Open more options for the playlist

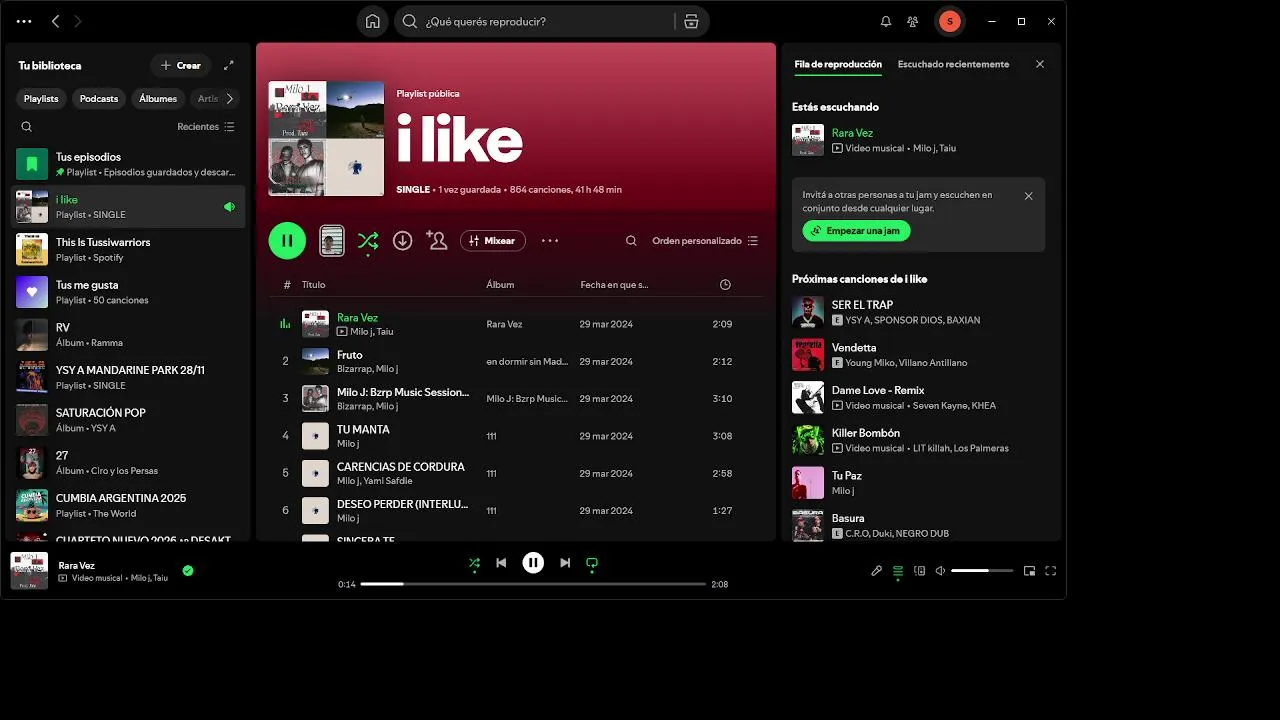(550, 240)
